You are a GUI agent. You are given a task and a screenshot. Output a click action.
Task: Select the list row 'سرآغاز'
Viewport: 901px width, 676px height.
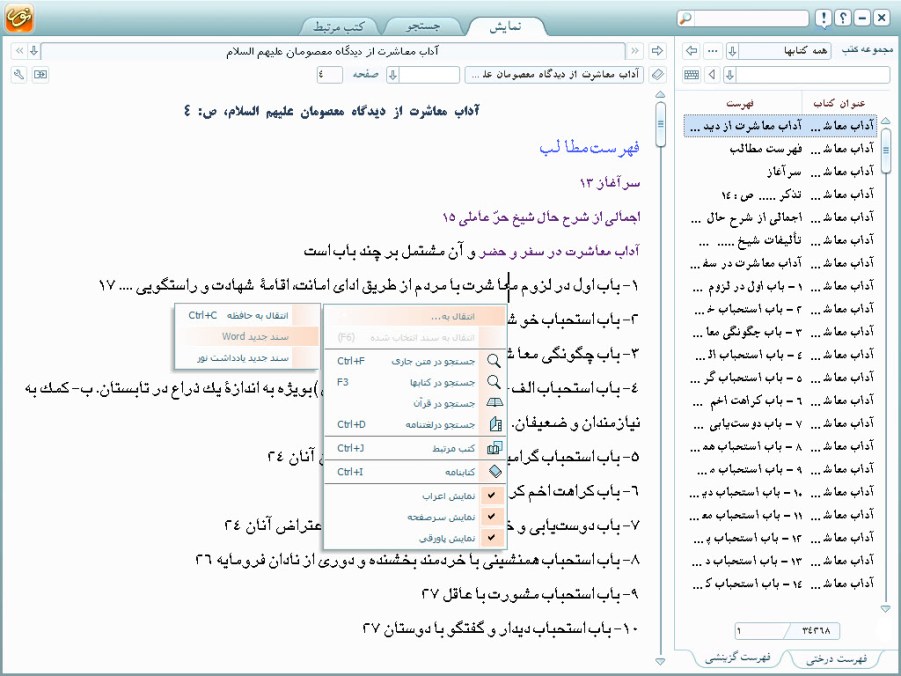pos(780,172)
